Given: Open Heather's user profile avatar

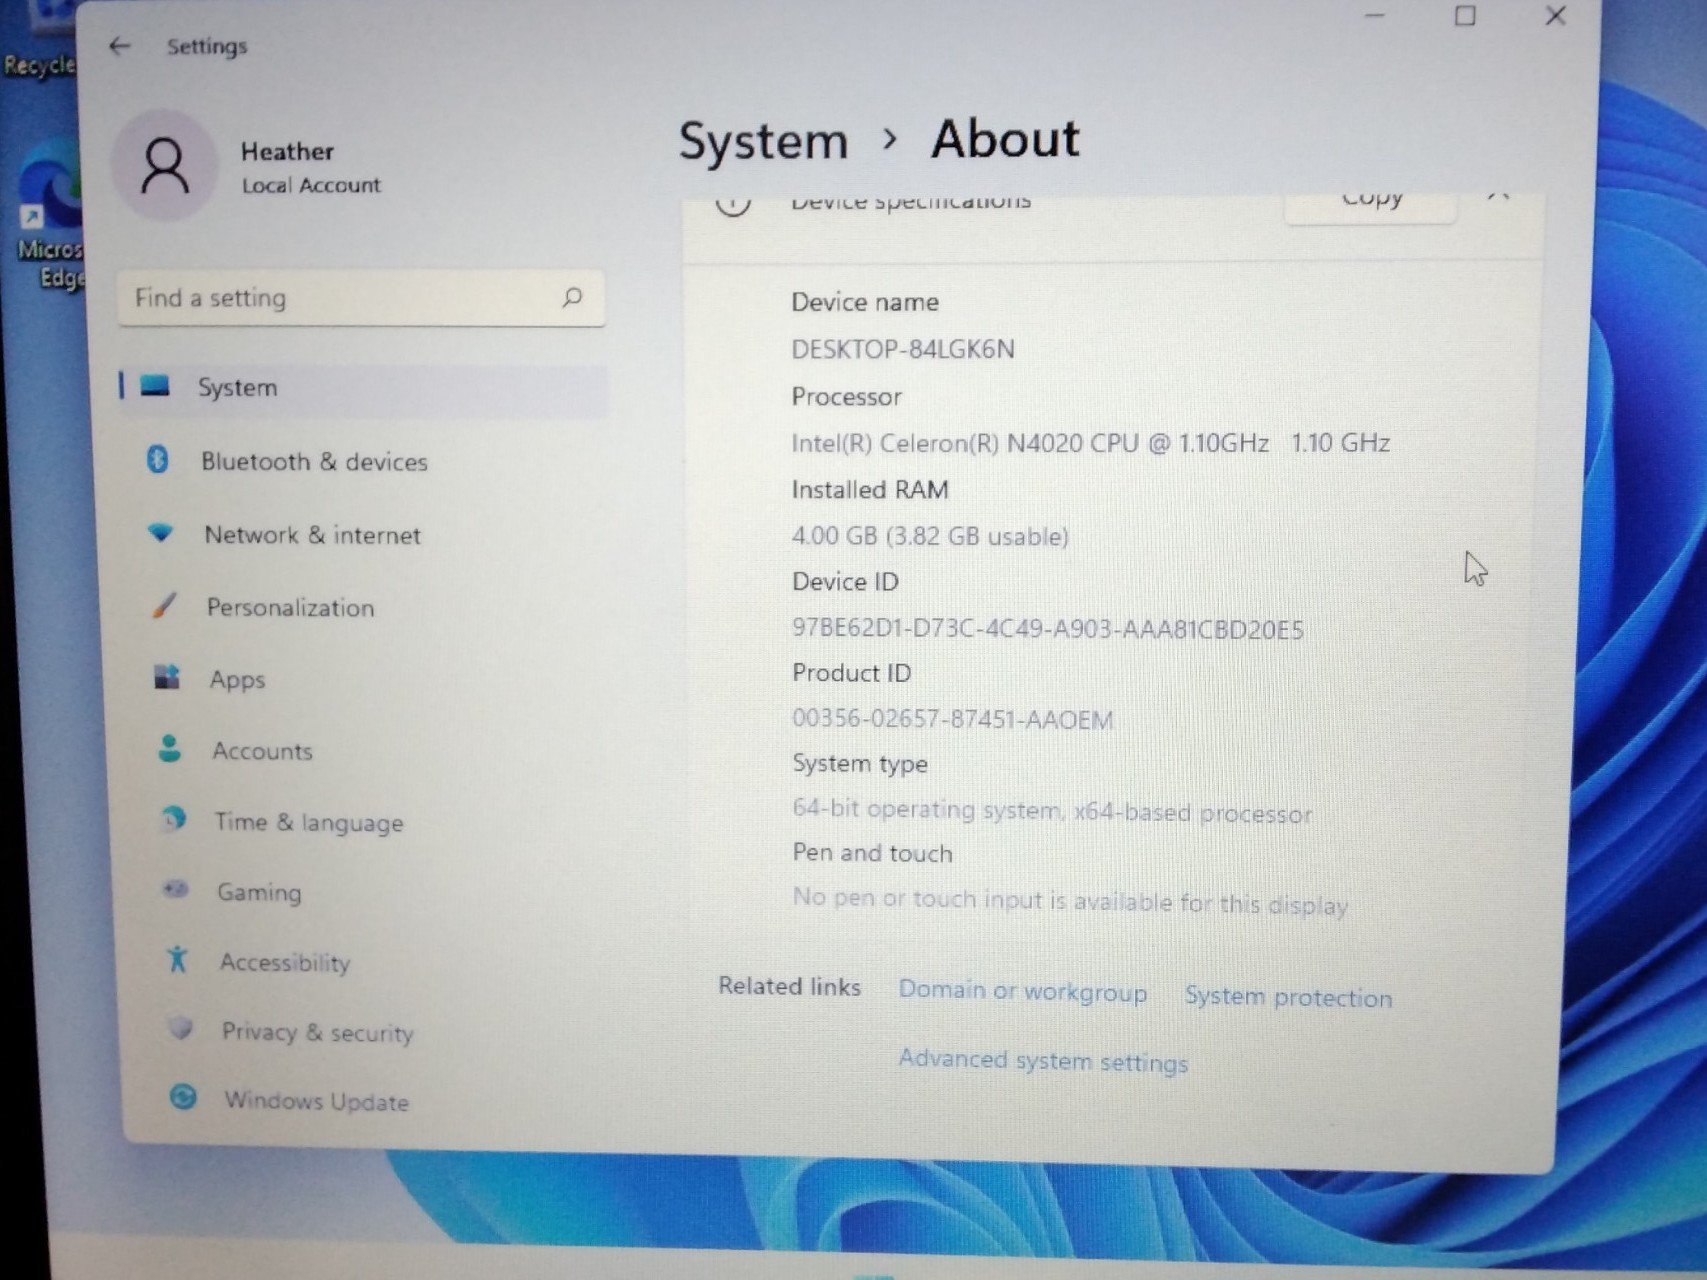Looking at the screenshot, I should click(165, 166).
